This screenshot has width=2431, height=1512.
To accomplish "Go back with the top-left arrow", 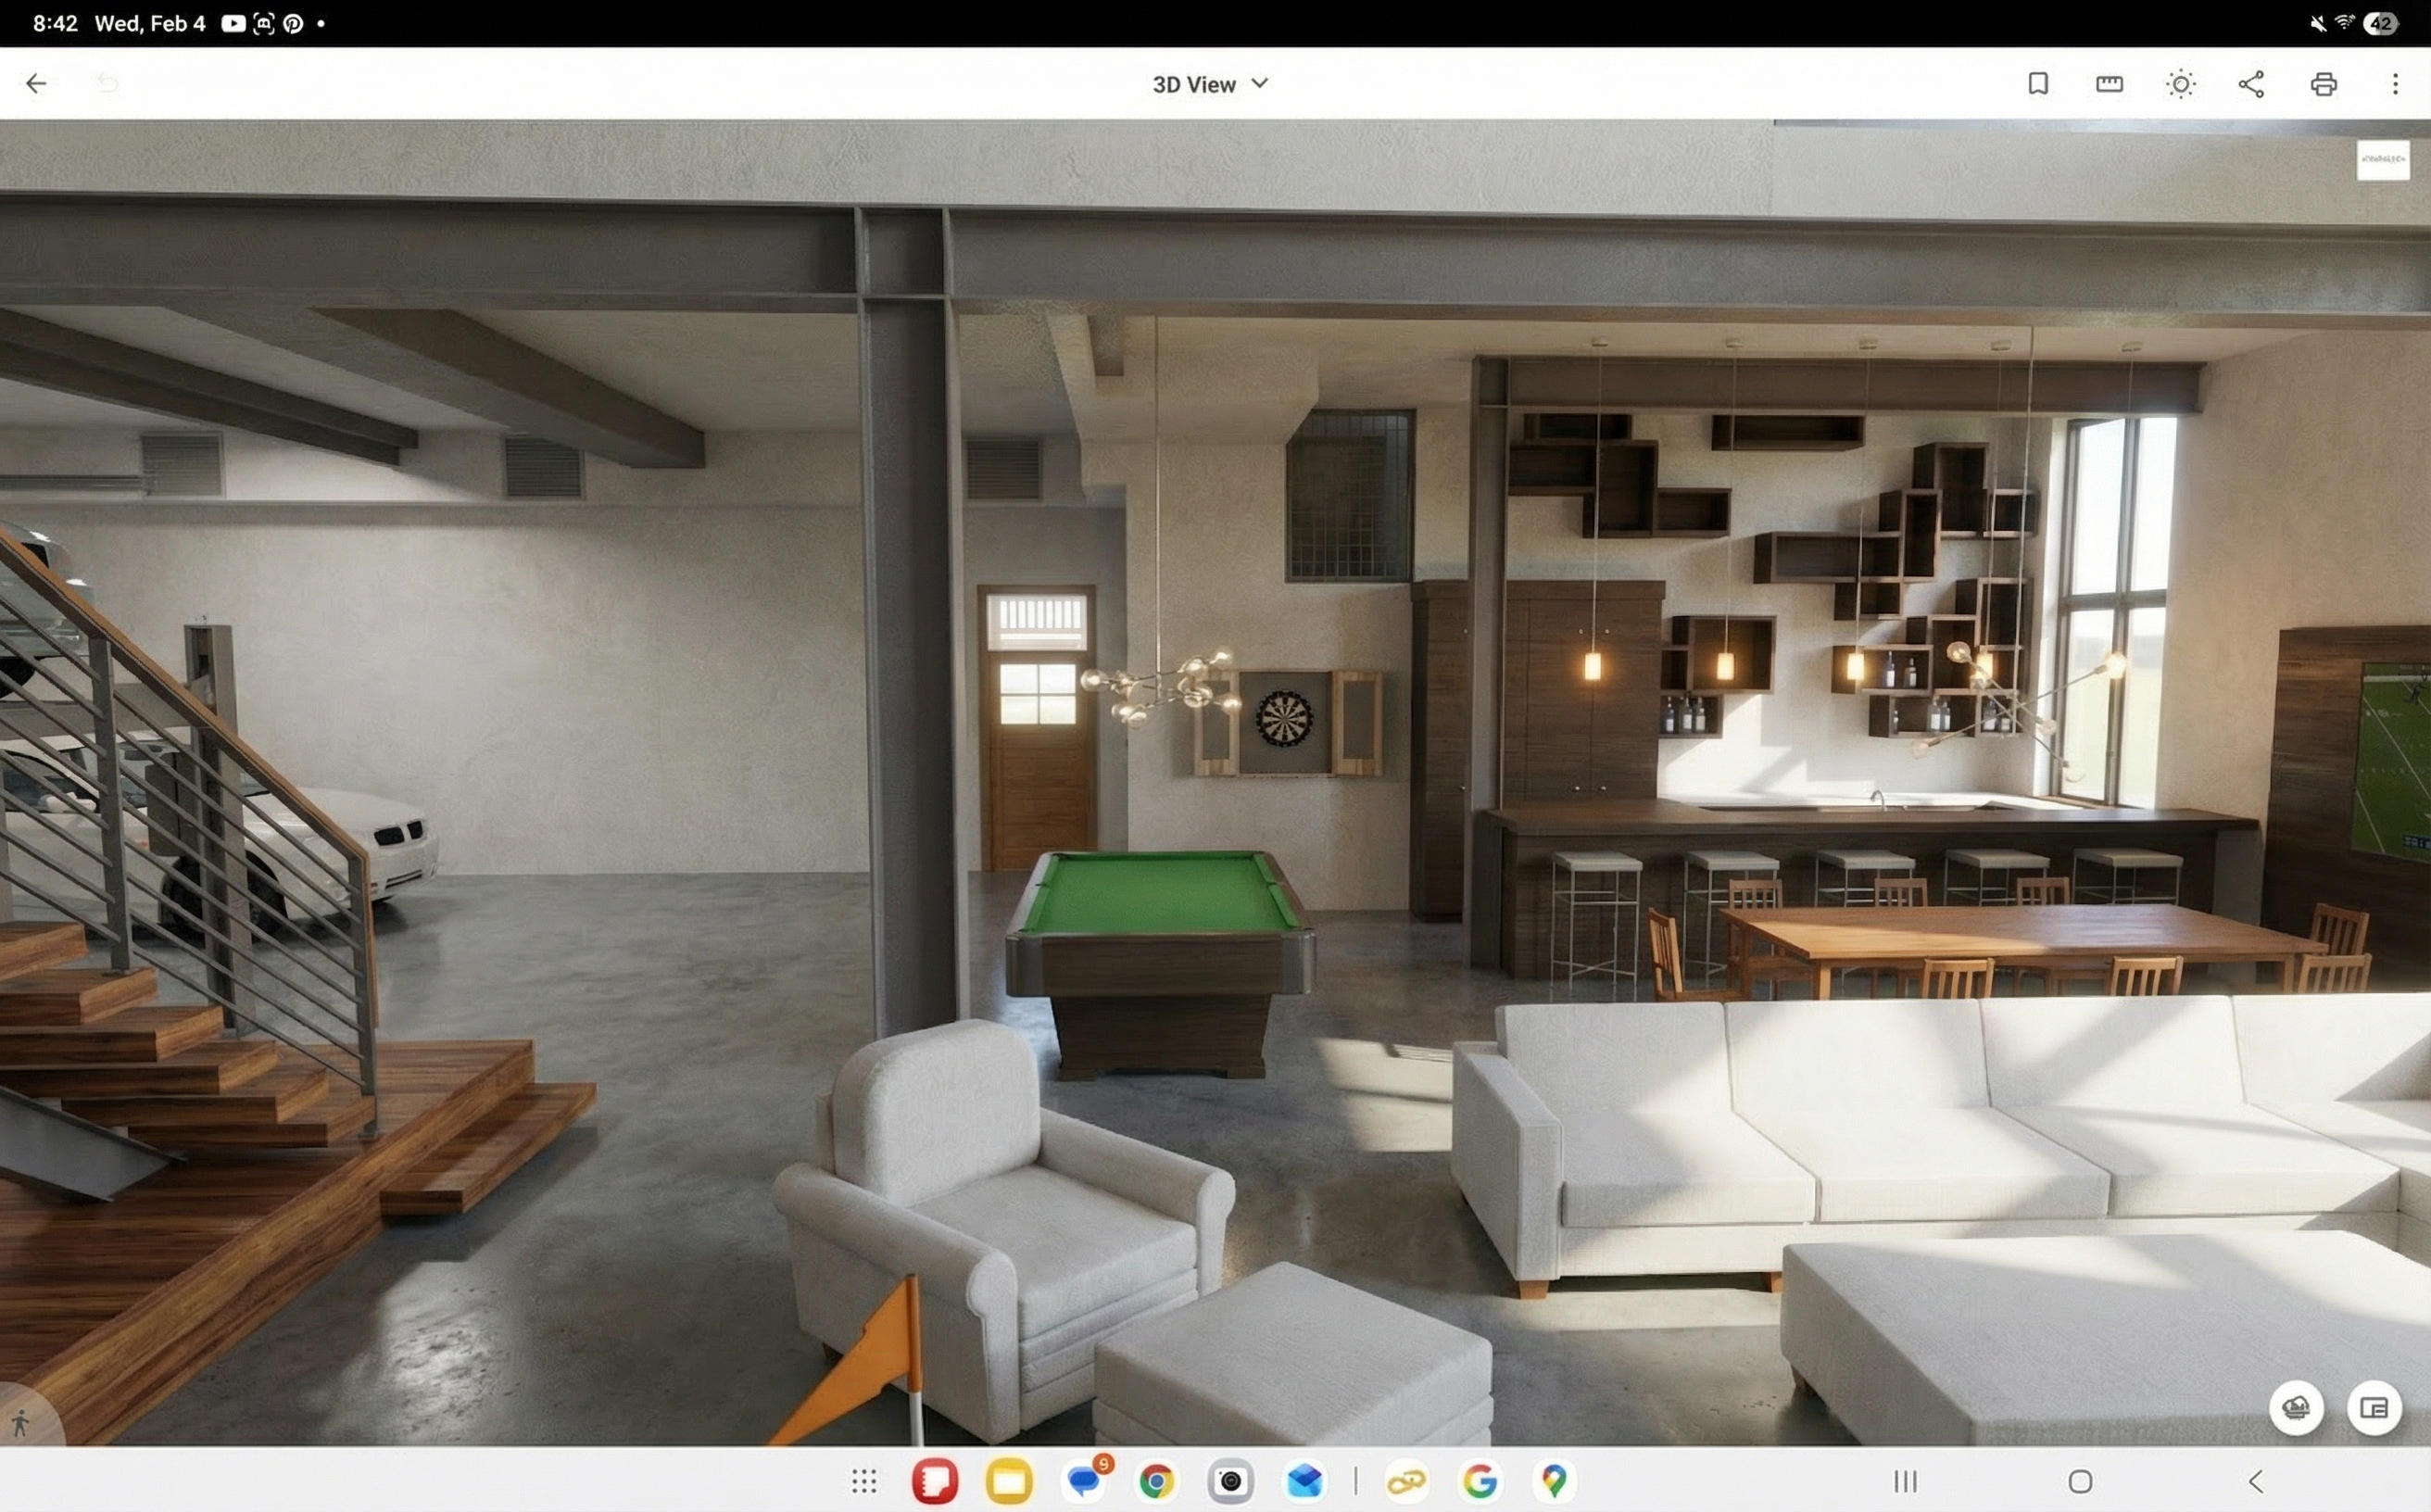I will [36, 84].
